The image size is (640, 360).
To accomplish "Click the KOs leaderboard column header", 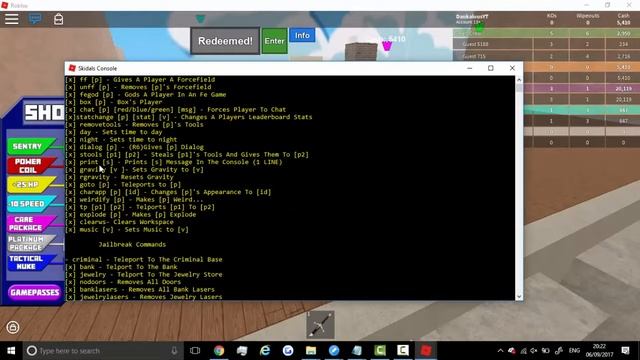I will point(551,16).
